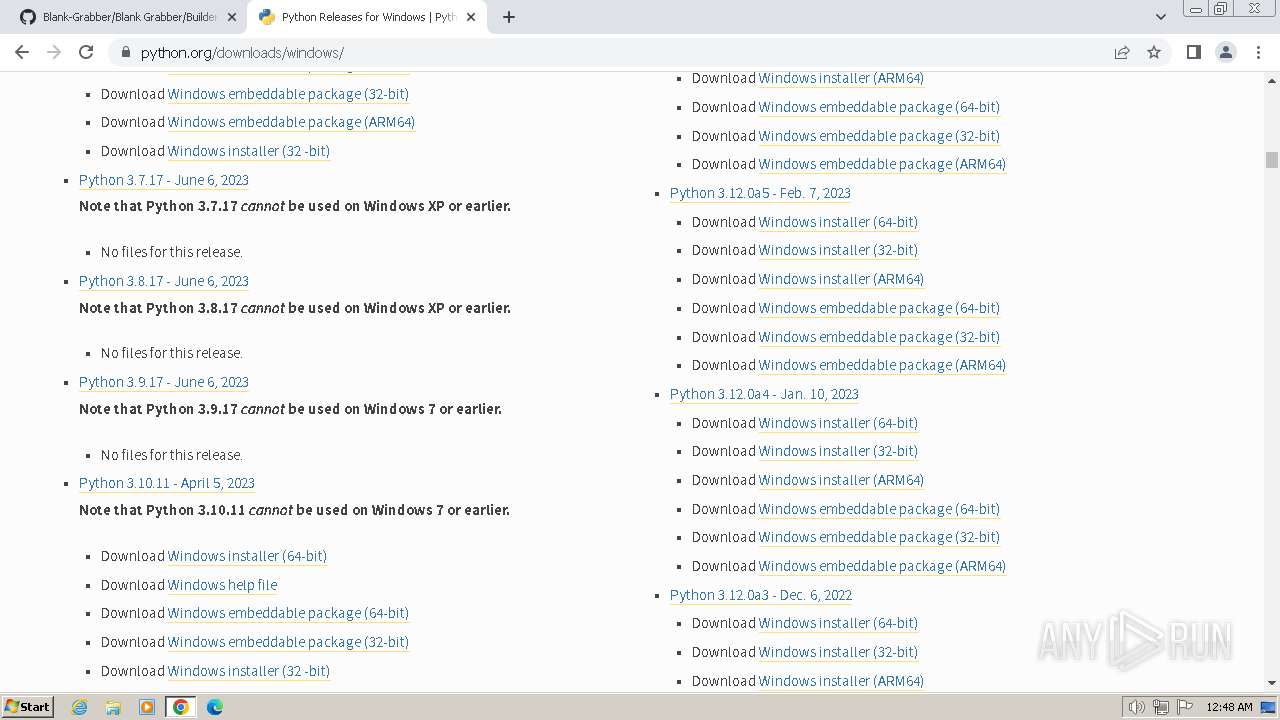The width and height of the screenshot is (1280, 720).
Task: Click the show desktop tray icon
Action: [1268, 707]
